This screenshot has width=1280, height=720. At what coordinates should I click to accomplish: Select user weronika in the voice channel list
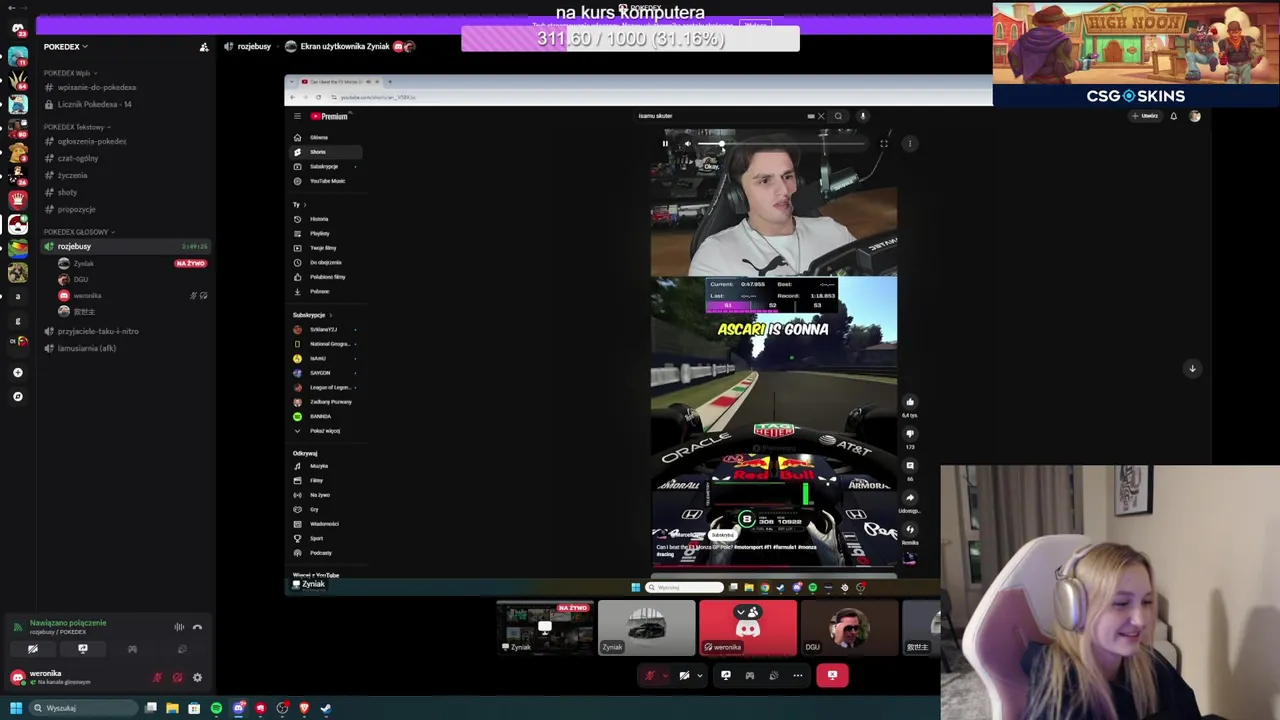point(87,295)
